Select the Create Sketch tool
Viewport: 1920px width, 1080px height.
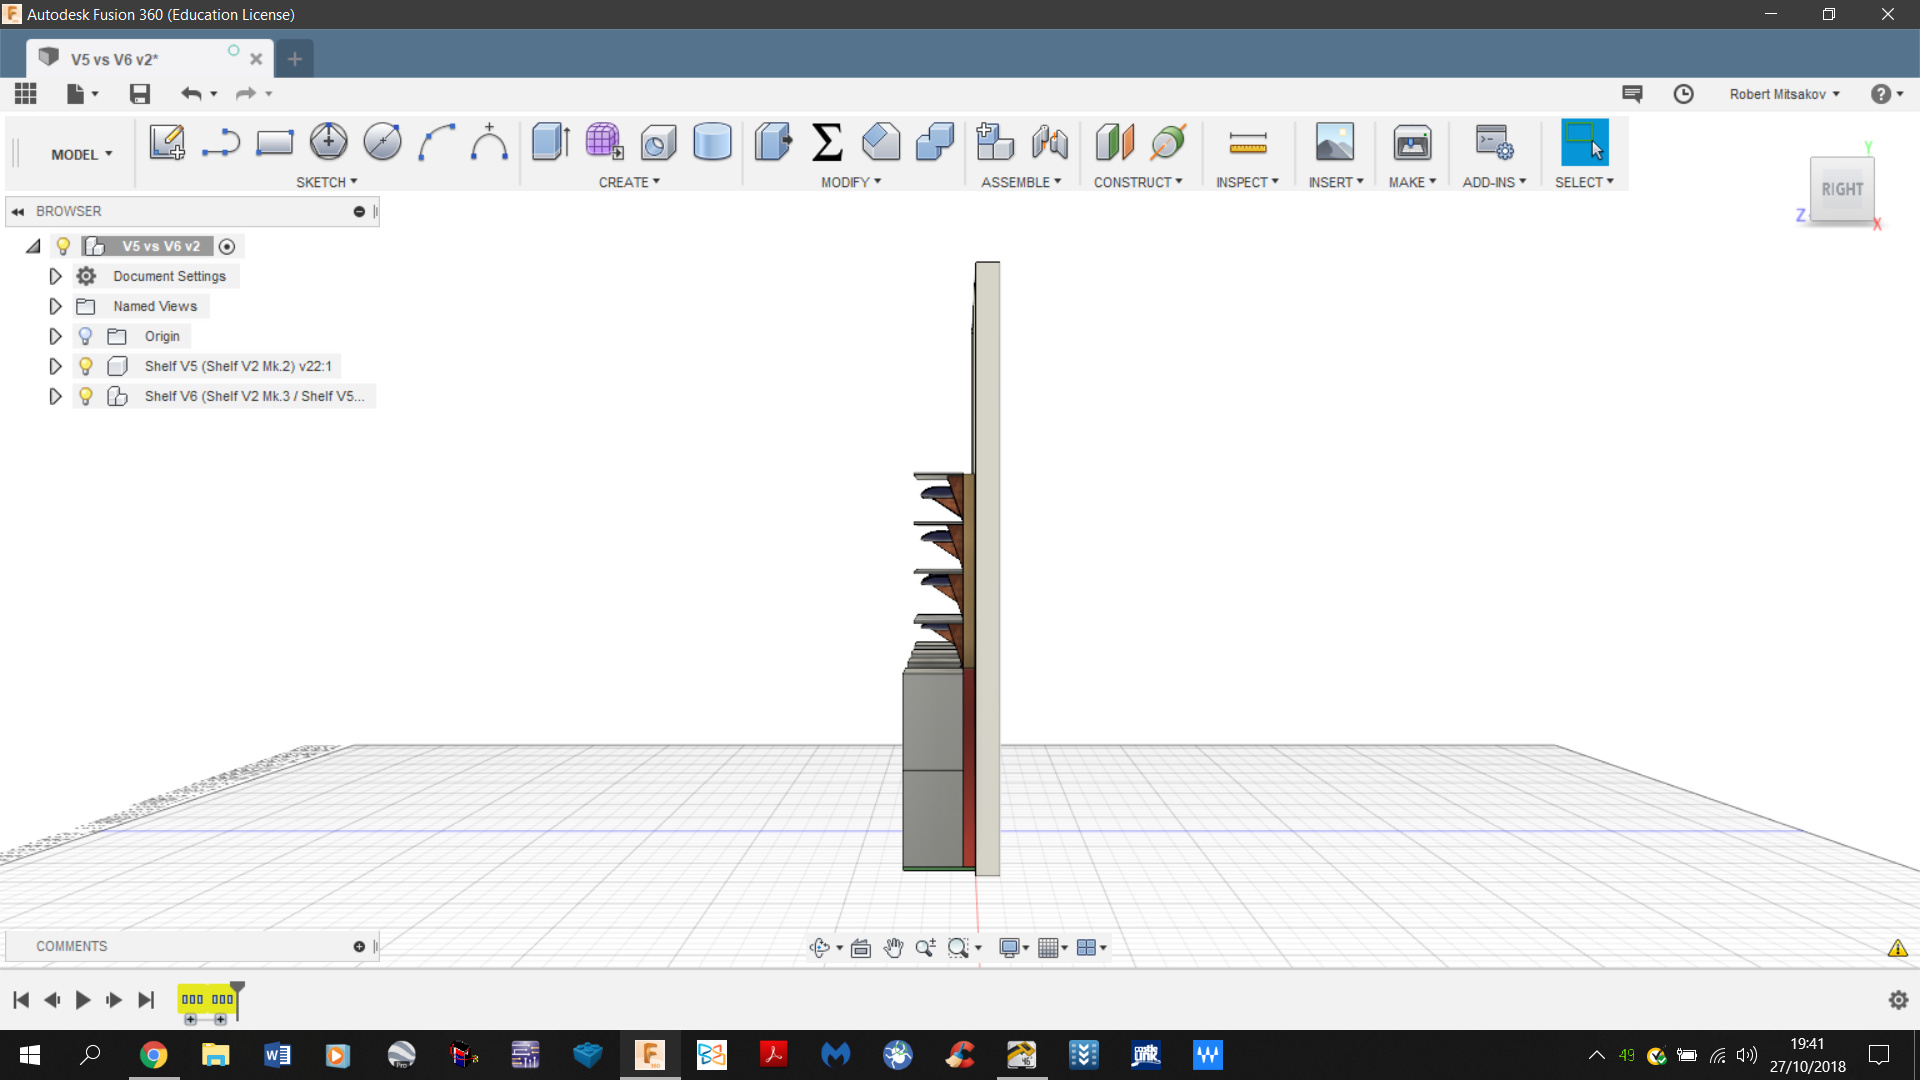pos(167,142)
